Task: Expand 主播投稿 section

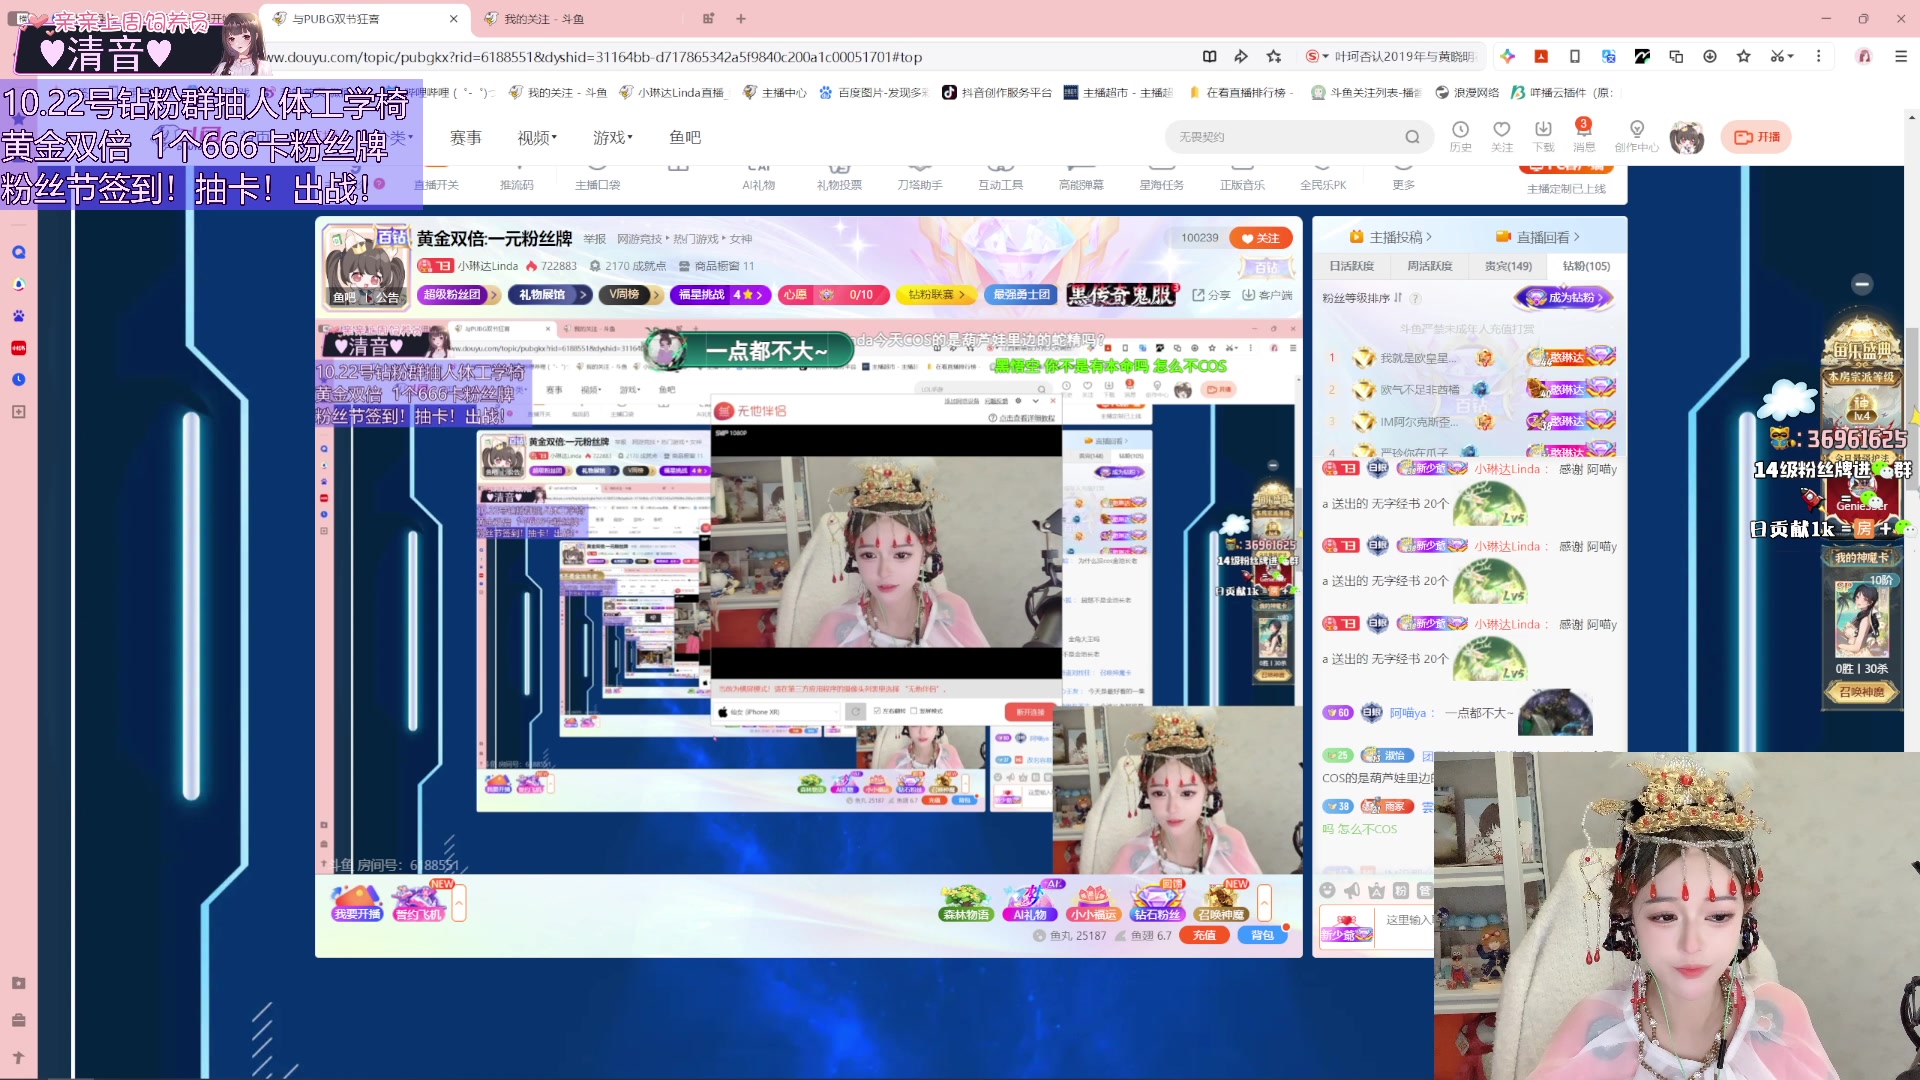Action: (1391, 237)
